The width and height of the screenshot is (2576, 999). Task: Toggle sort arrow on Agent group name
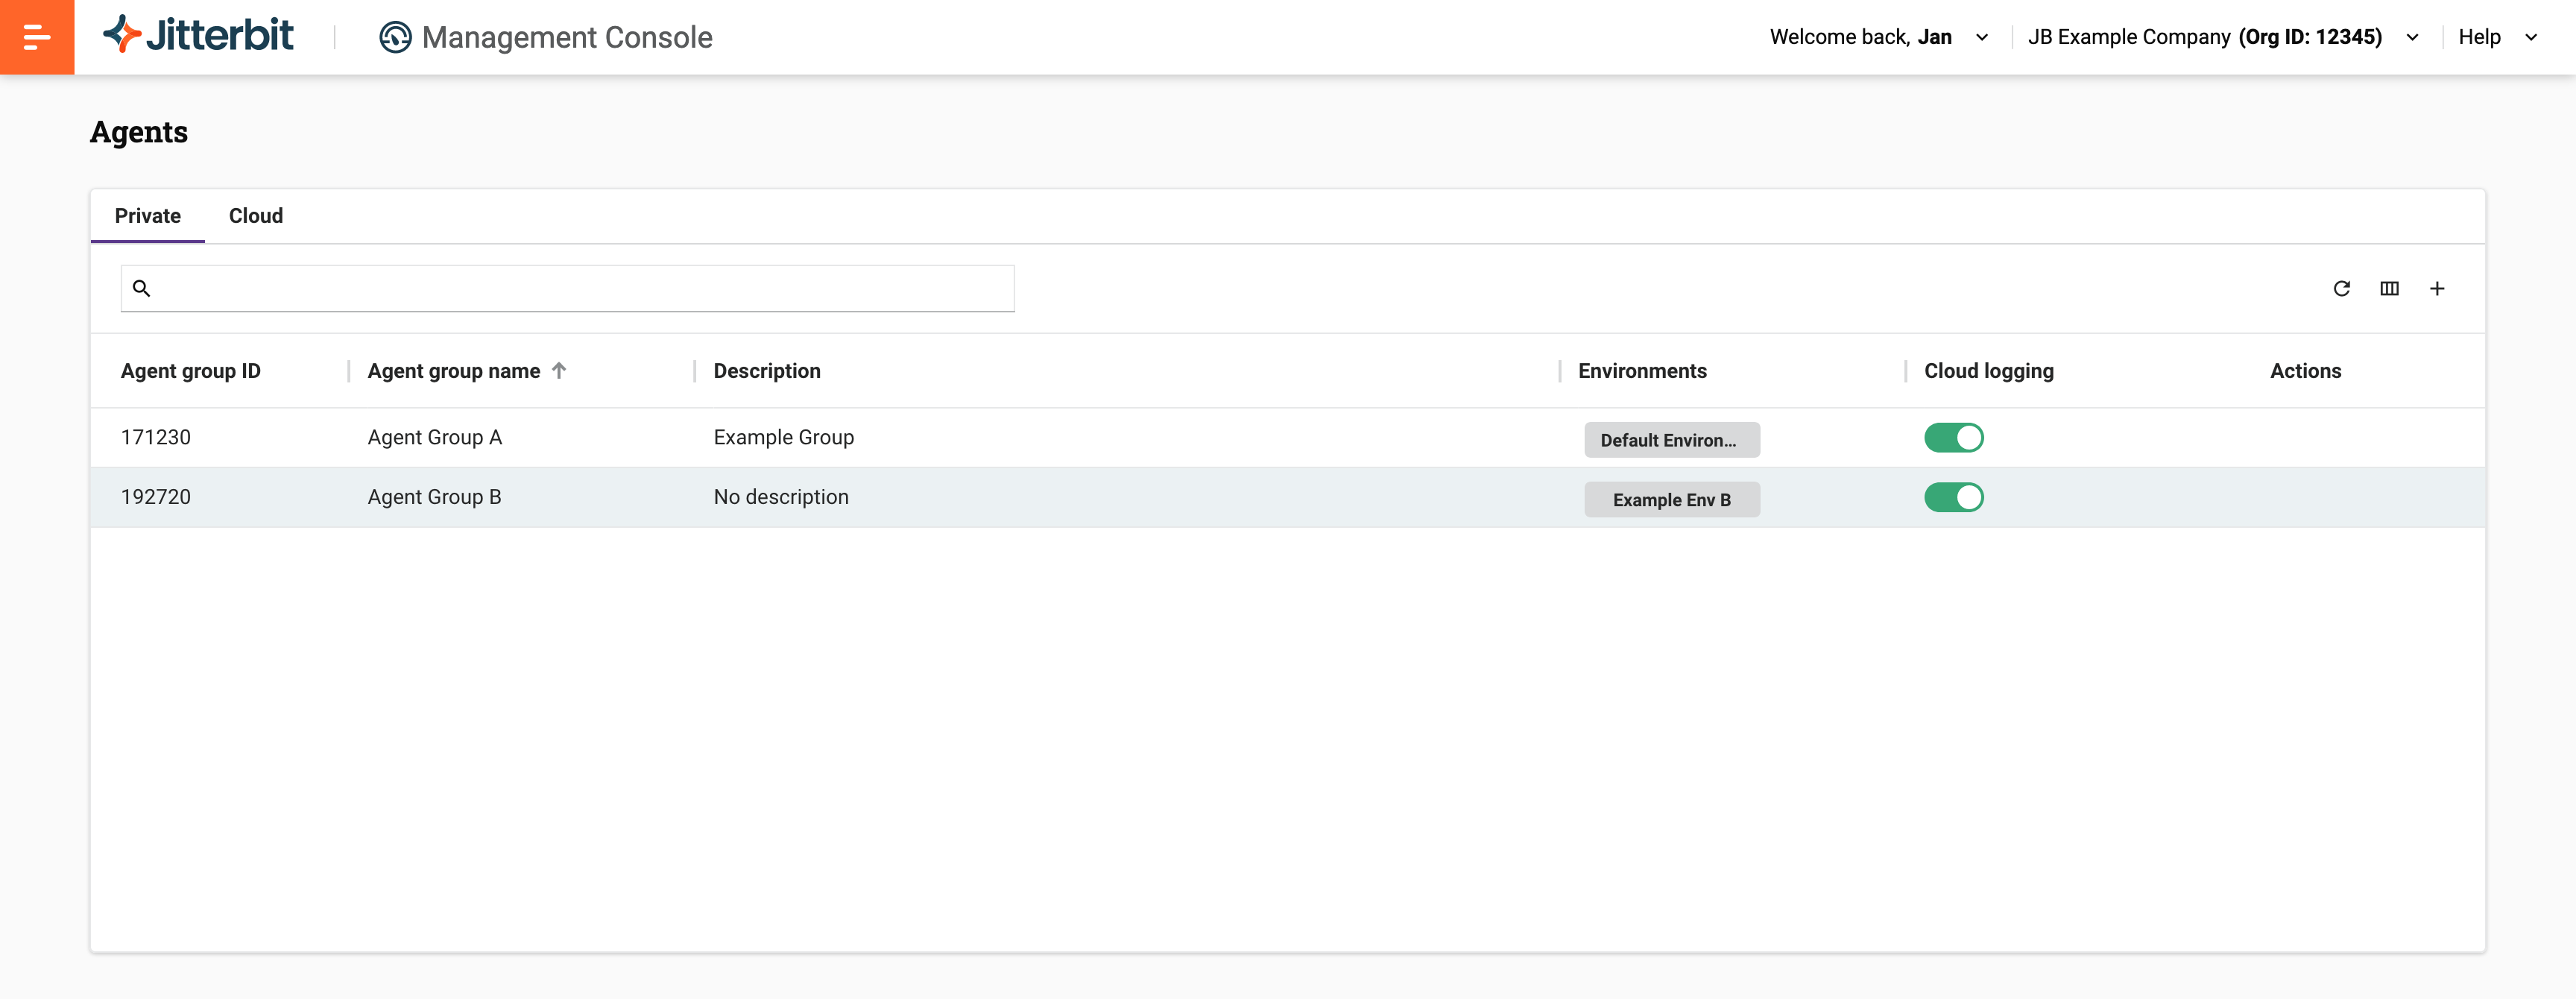[x=559, y=370]
